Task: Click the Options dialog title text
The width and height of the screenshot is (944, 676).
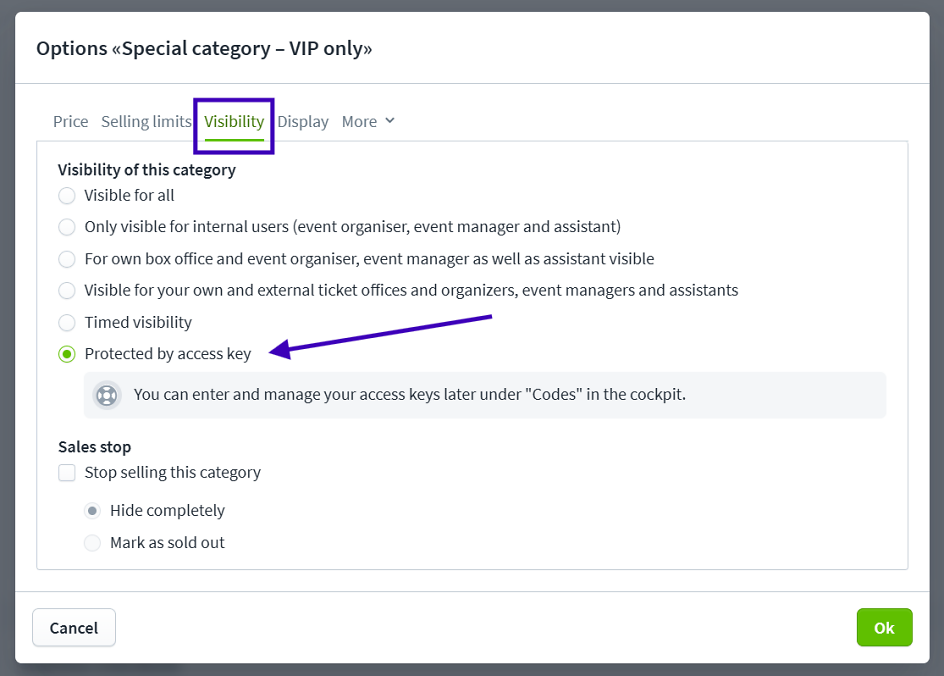Action: click(x=204, y=48)
